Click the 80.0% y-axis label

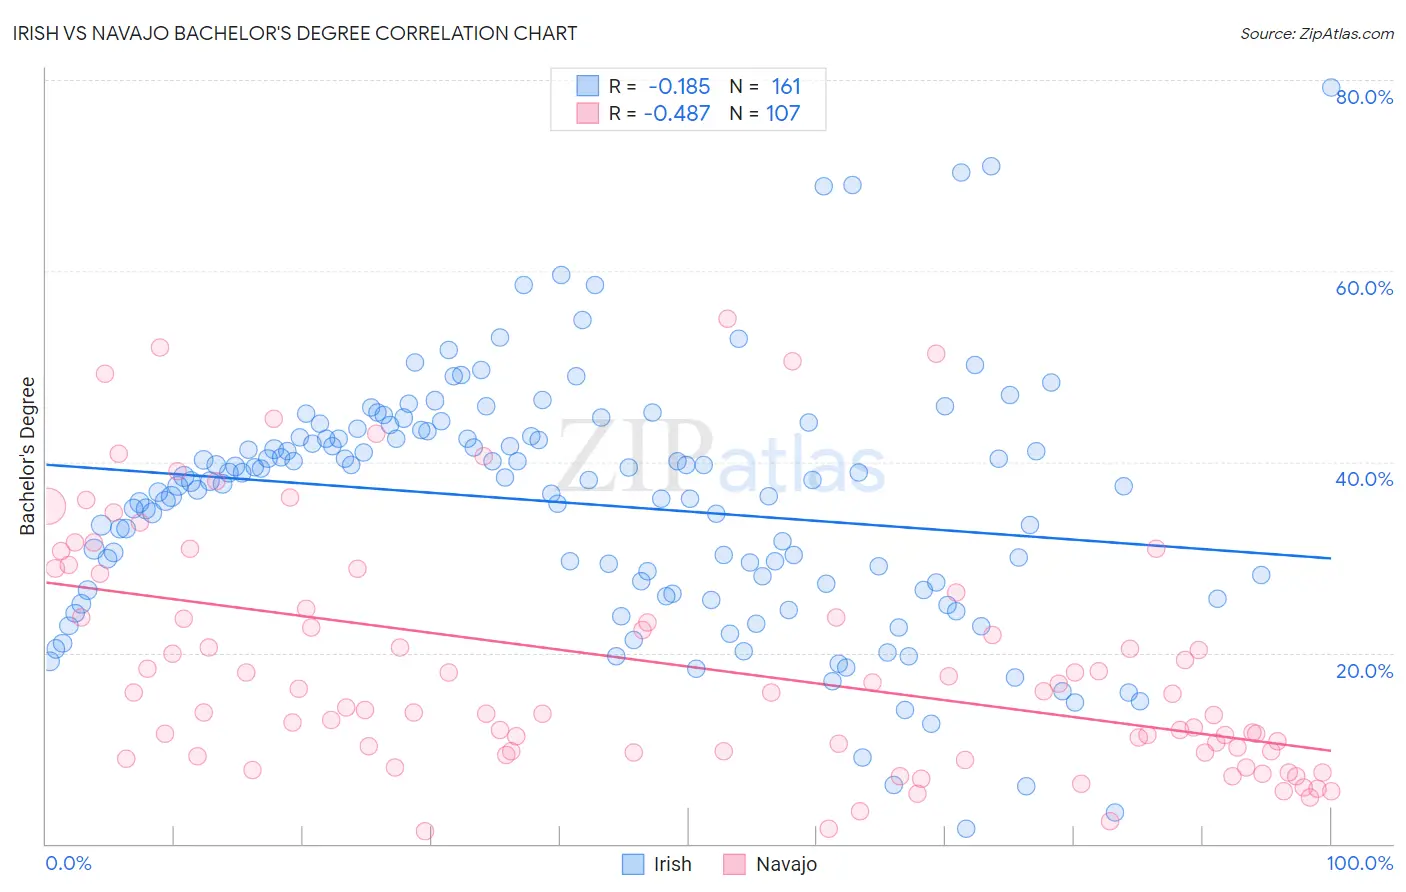1364,97
